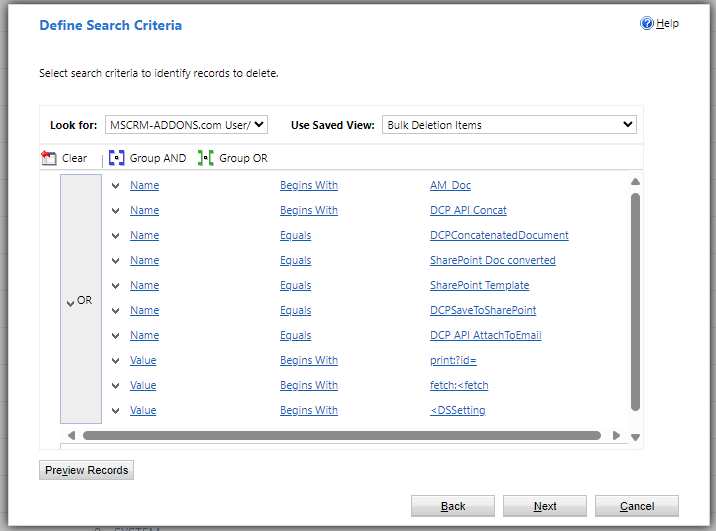Open row menu chevron for DCP_API_Concat
This screenshot has width=716, height=531.
pyautogui.click(x=116, y=211)
